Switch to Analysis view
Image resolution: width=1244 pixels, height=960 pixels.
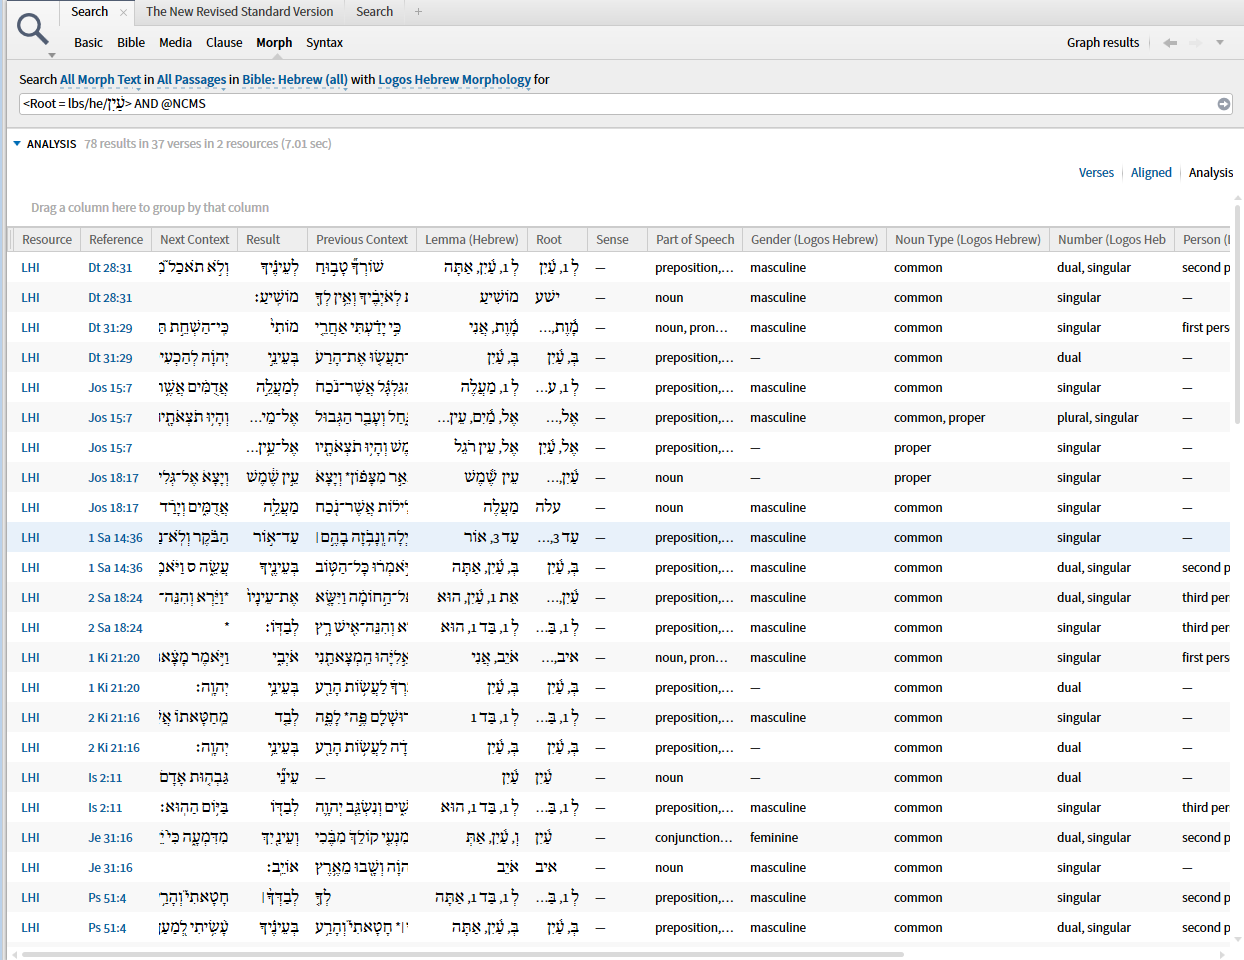tap(1211, 173)
